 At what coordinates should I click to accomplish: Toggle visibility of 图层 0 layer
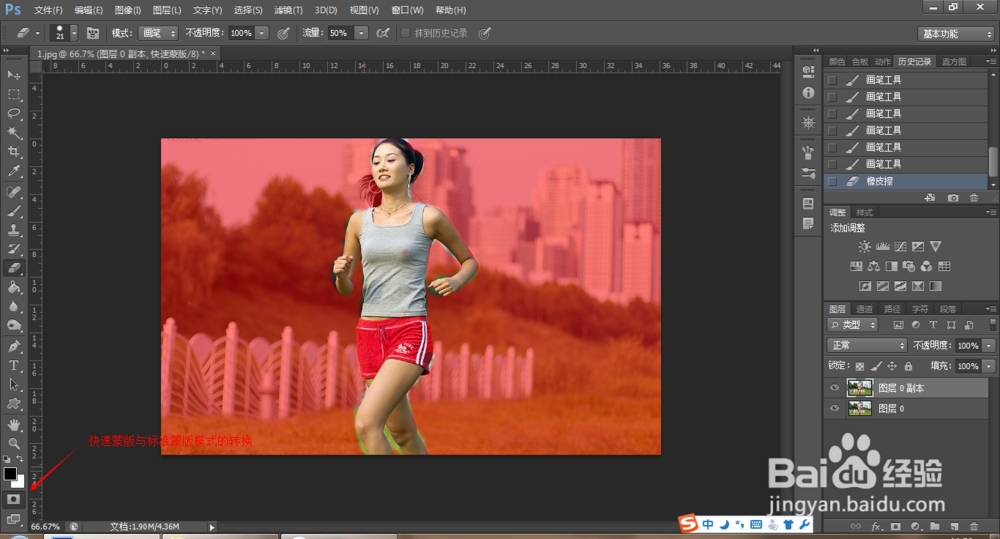pyautogui.click(x=835, y=409)
